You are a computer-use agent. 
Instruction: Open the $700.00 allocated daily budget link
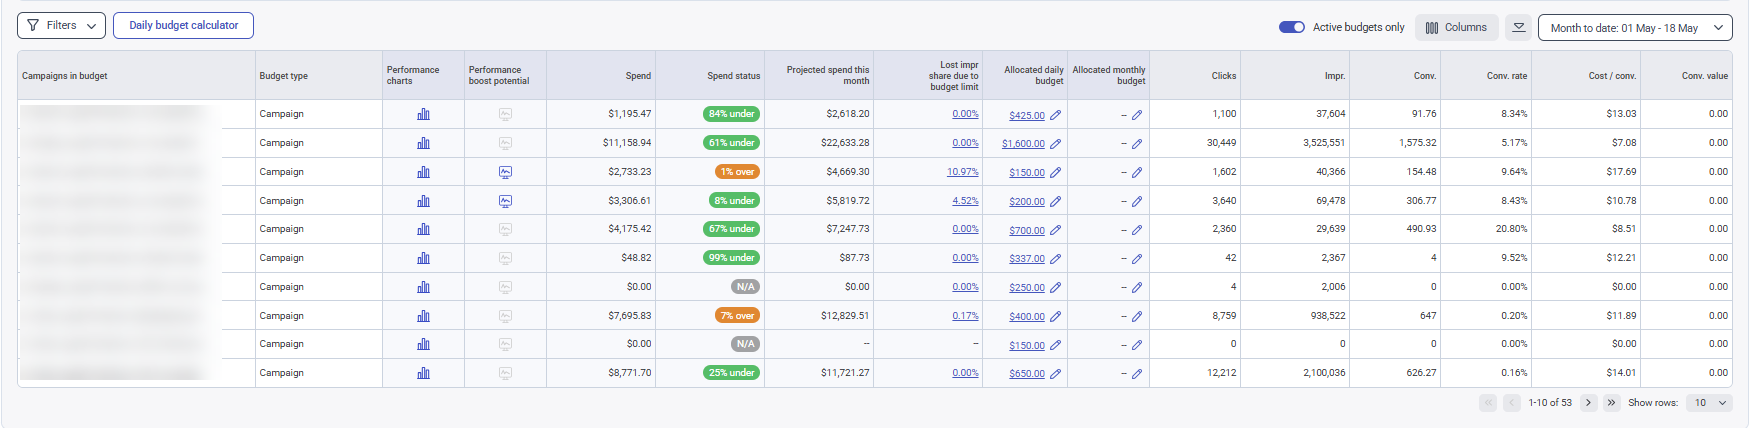point(1027,230)
